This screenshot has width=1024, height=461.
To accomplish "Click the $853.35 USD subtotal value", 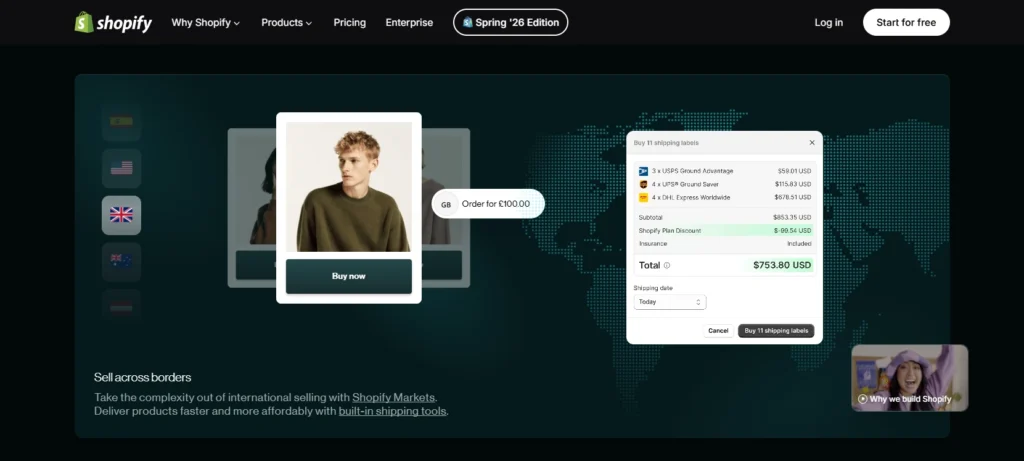I will [792, 217].
